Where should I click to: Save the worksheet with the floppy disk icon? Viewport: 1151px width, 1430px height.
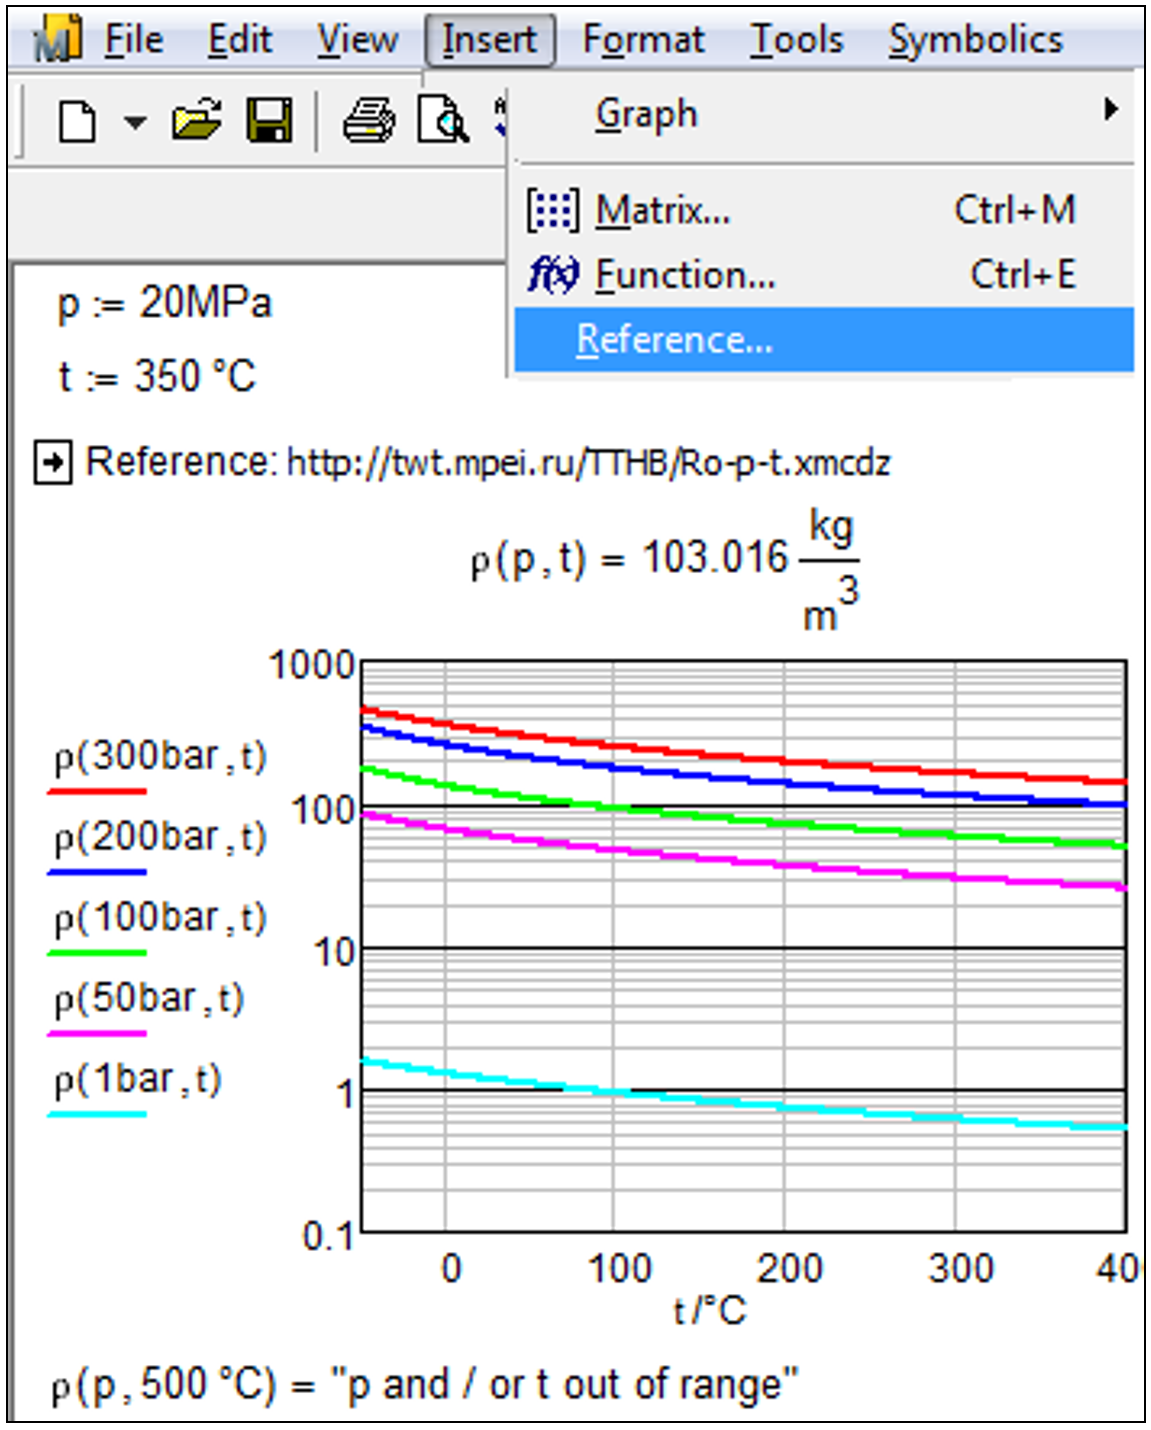click(x=270, y=120)
